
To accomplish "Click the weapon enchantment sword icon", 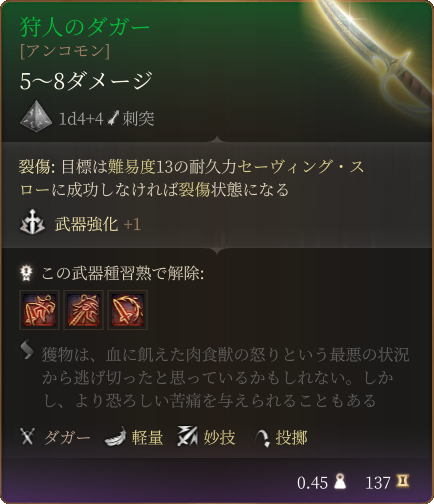I will tap(32, 222).
